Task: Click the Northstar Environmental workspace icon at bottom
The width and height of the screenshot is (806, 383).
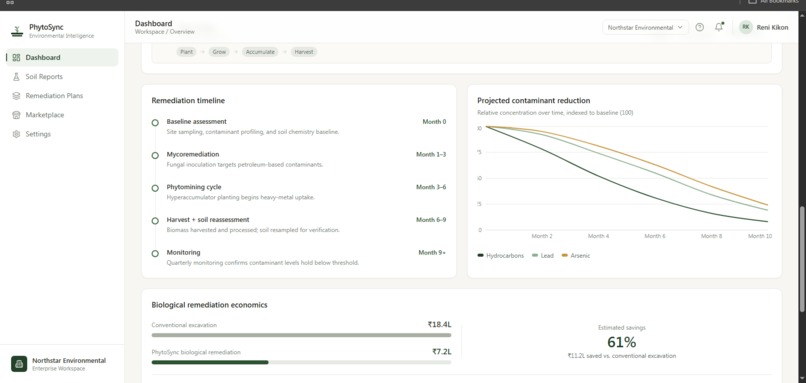Action: (x=19, y=364)
